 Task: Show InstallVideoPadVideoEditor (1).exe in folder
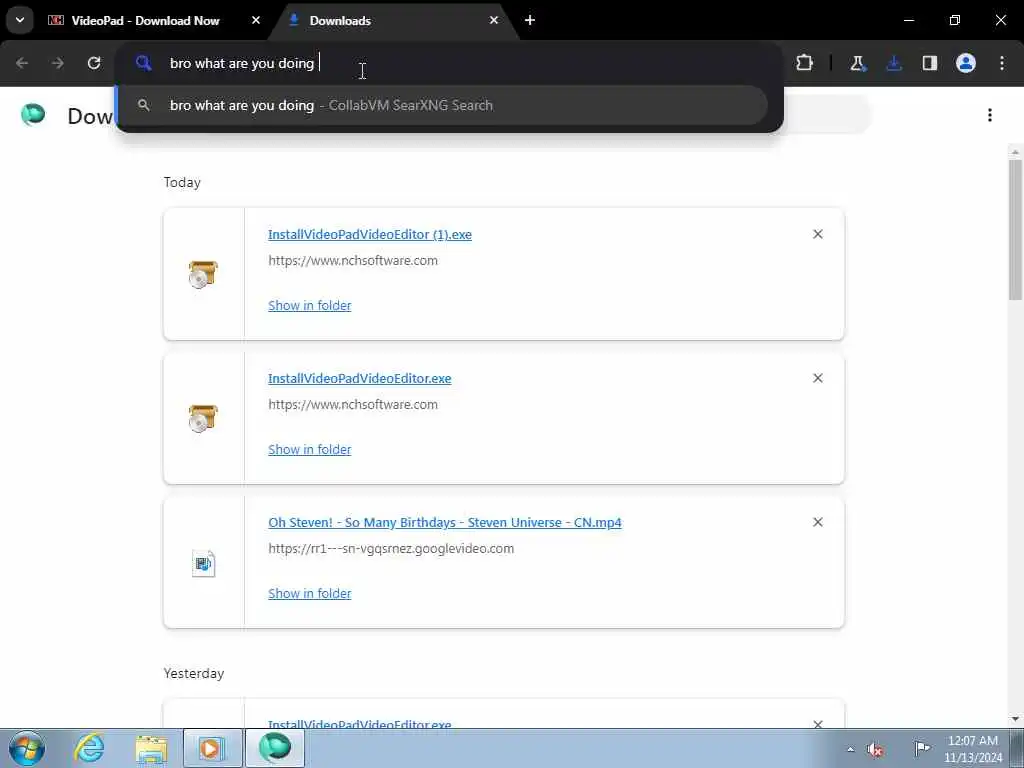click(310, 306)
